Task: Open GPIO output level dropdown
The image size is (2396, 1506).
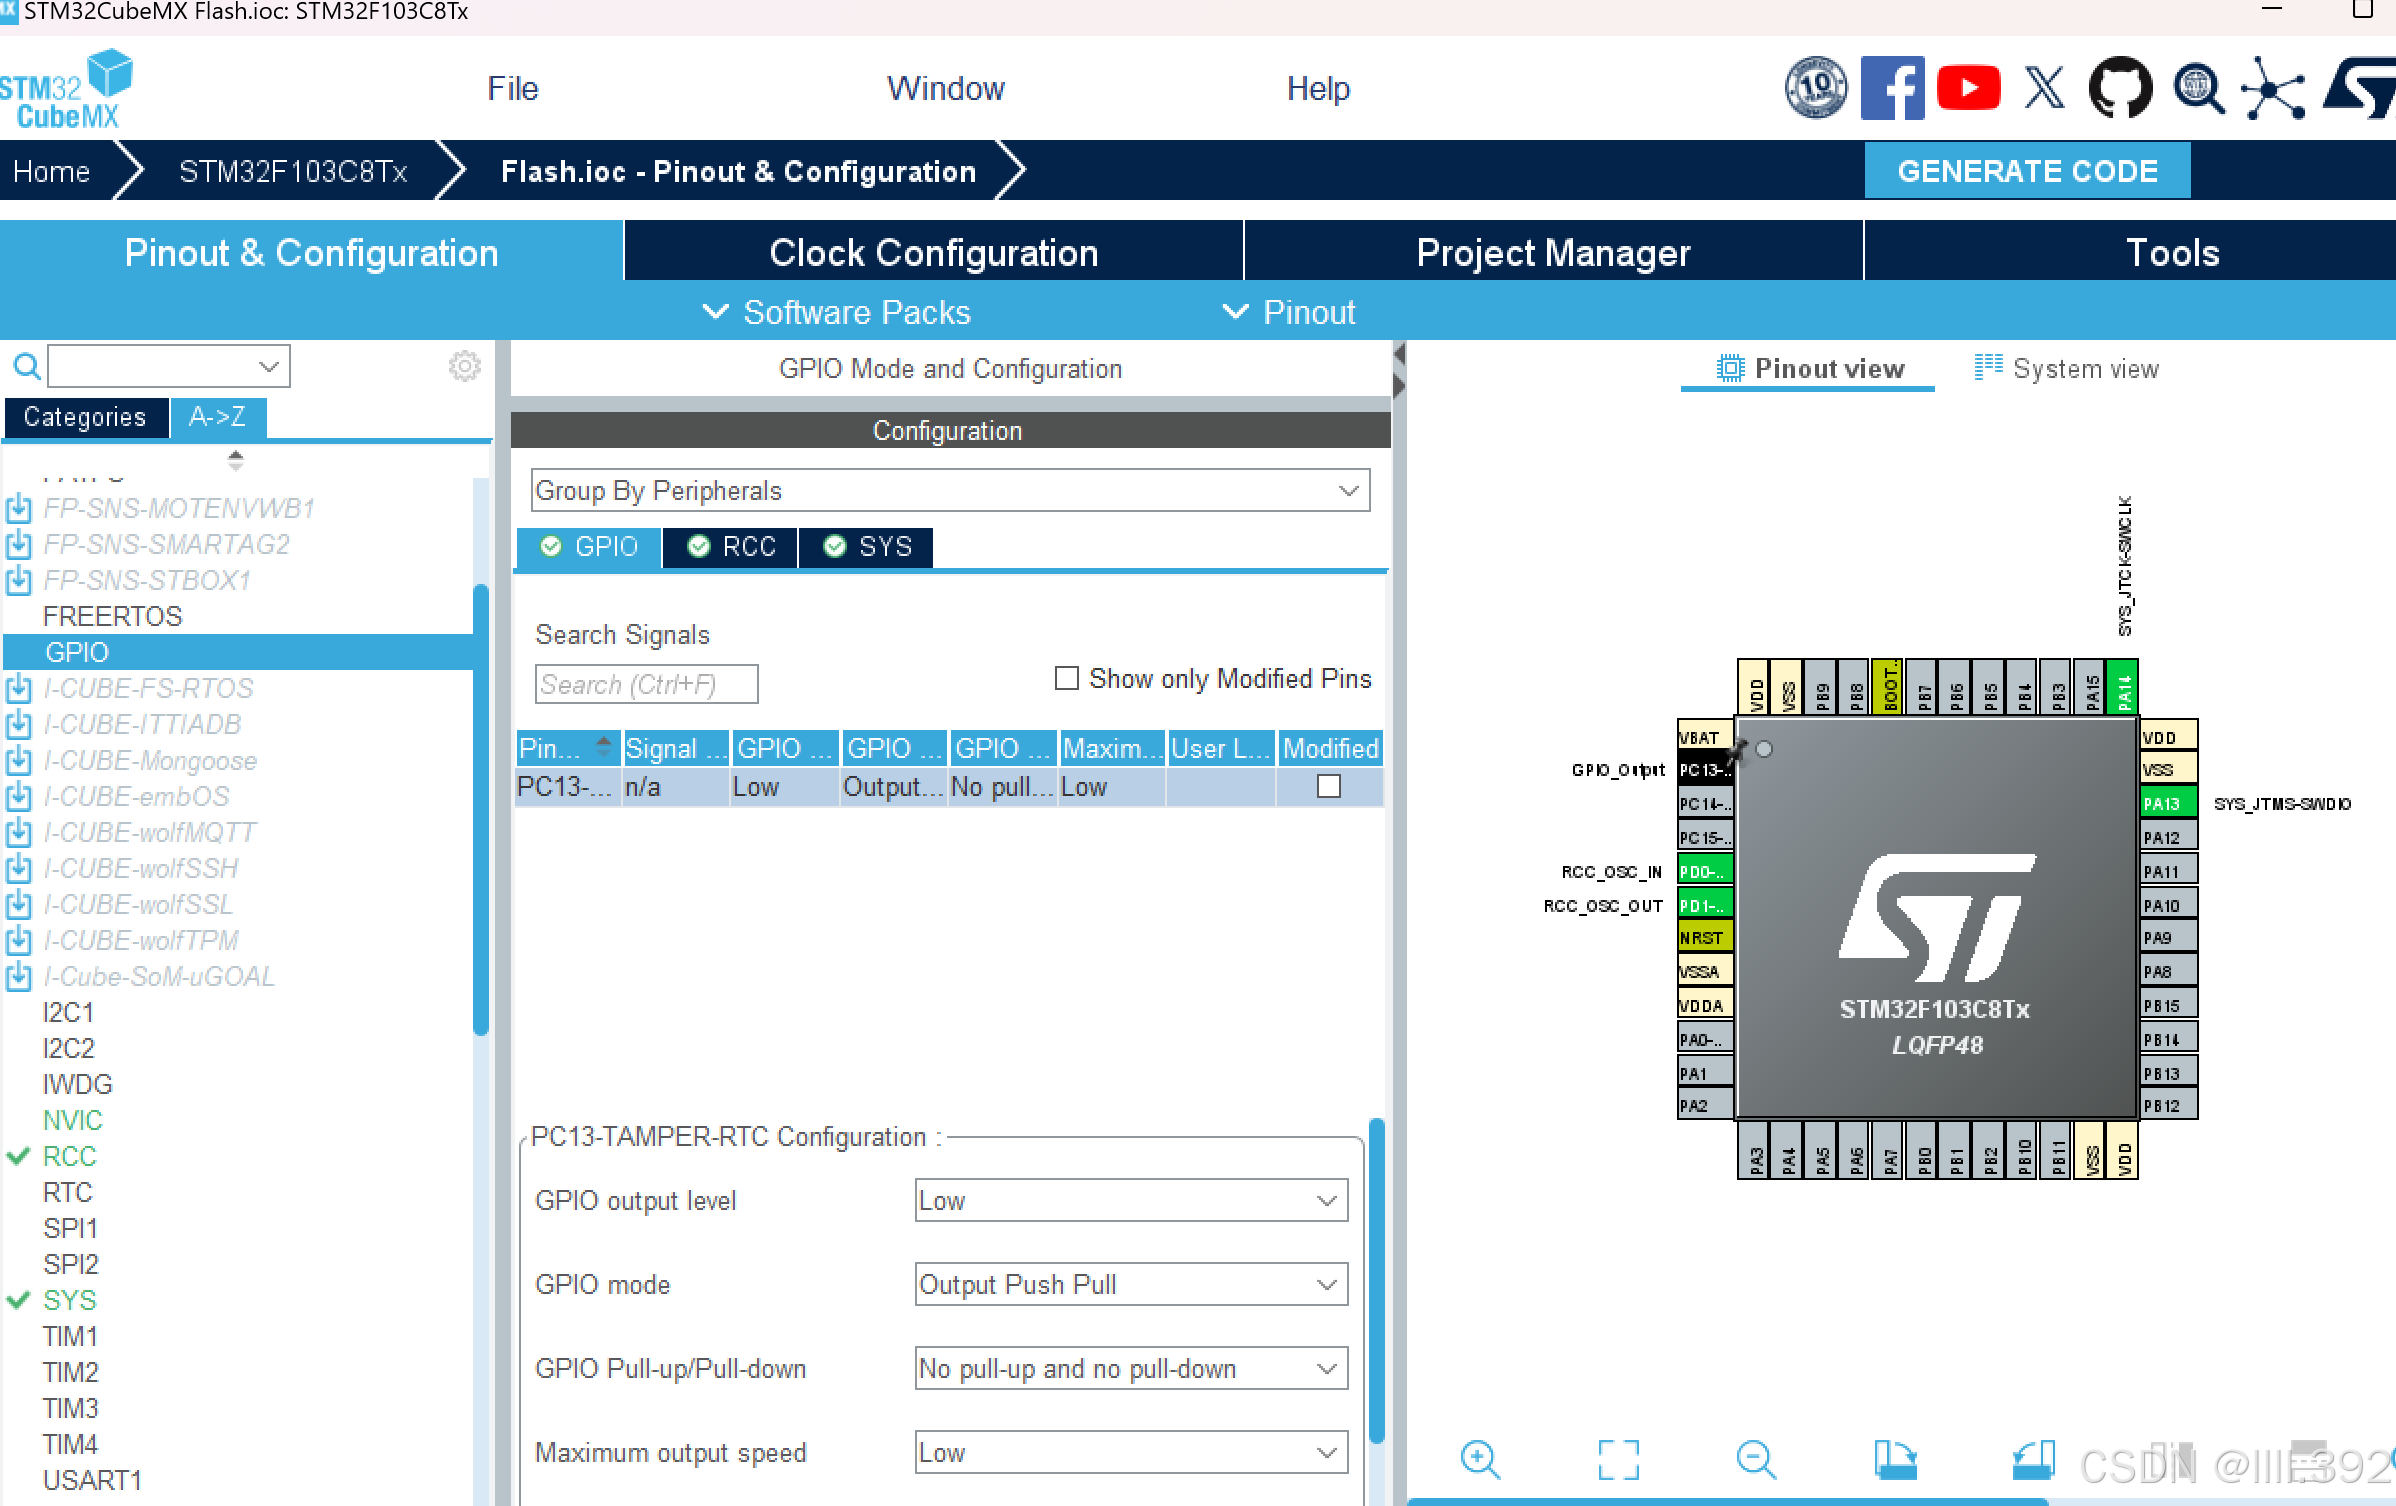Action: pos(1131,1201)
